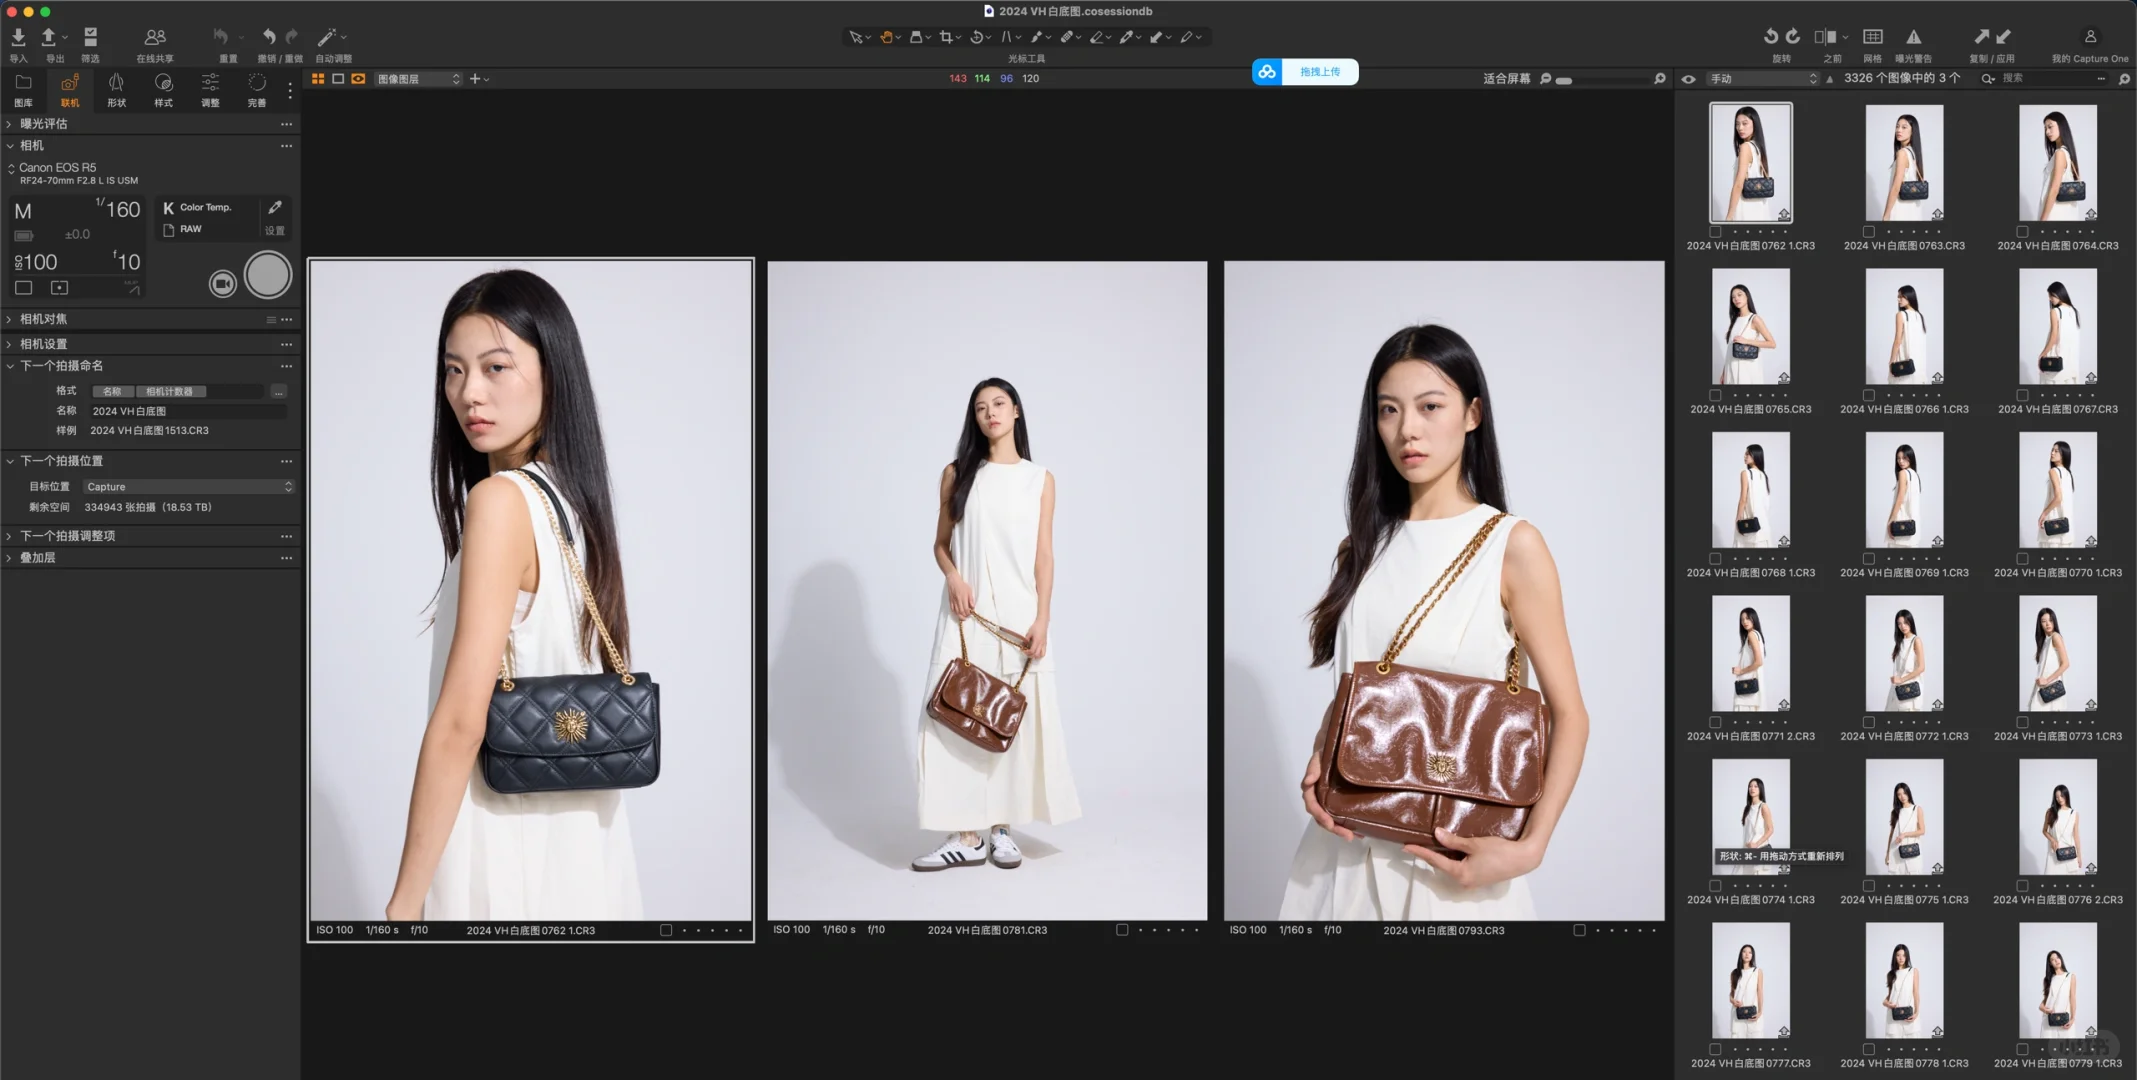Select the crop tool
The image size is (2137, 1080).
[946, 37]
